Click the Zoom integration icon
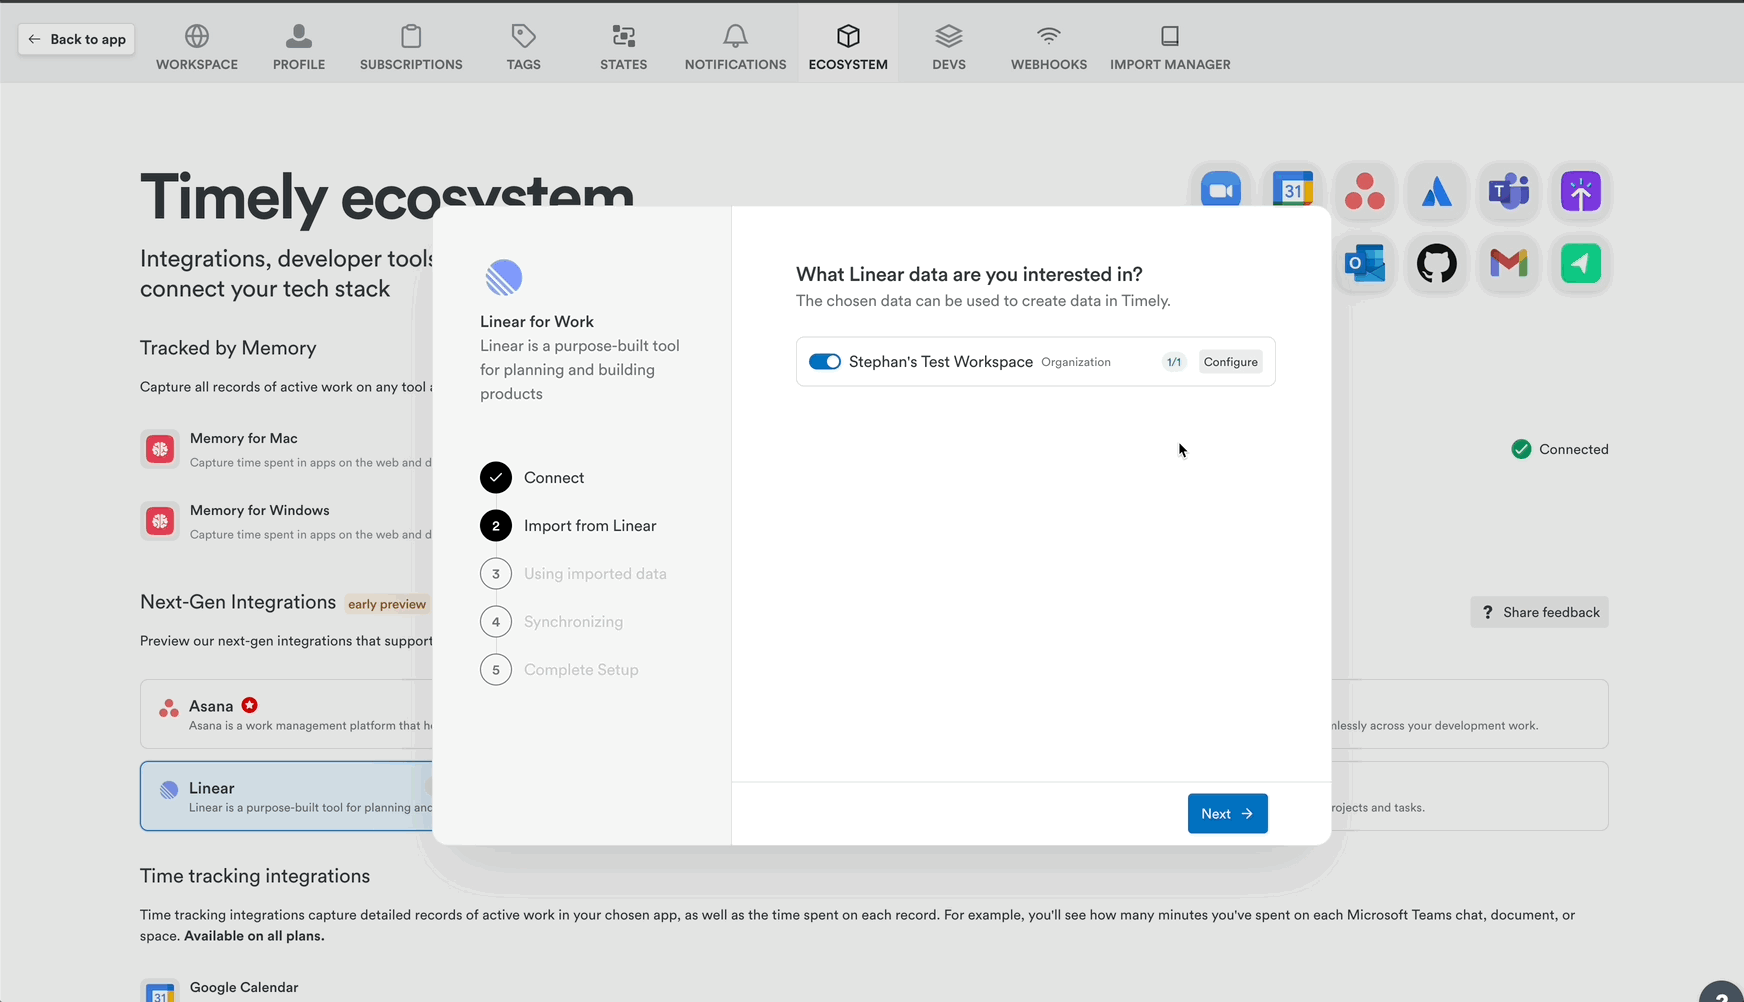This screenshot has height=1002, width=1744. tap(1221, 191)
